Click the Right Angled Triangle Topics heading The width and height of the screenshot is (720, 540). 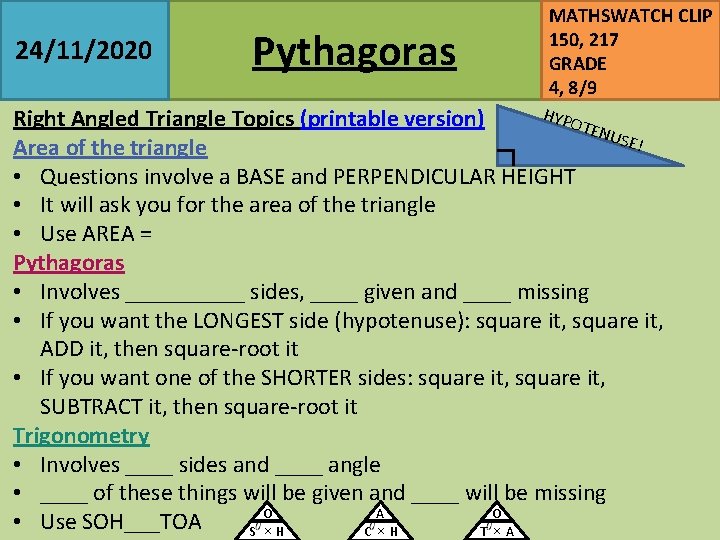(154, 119)
